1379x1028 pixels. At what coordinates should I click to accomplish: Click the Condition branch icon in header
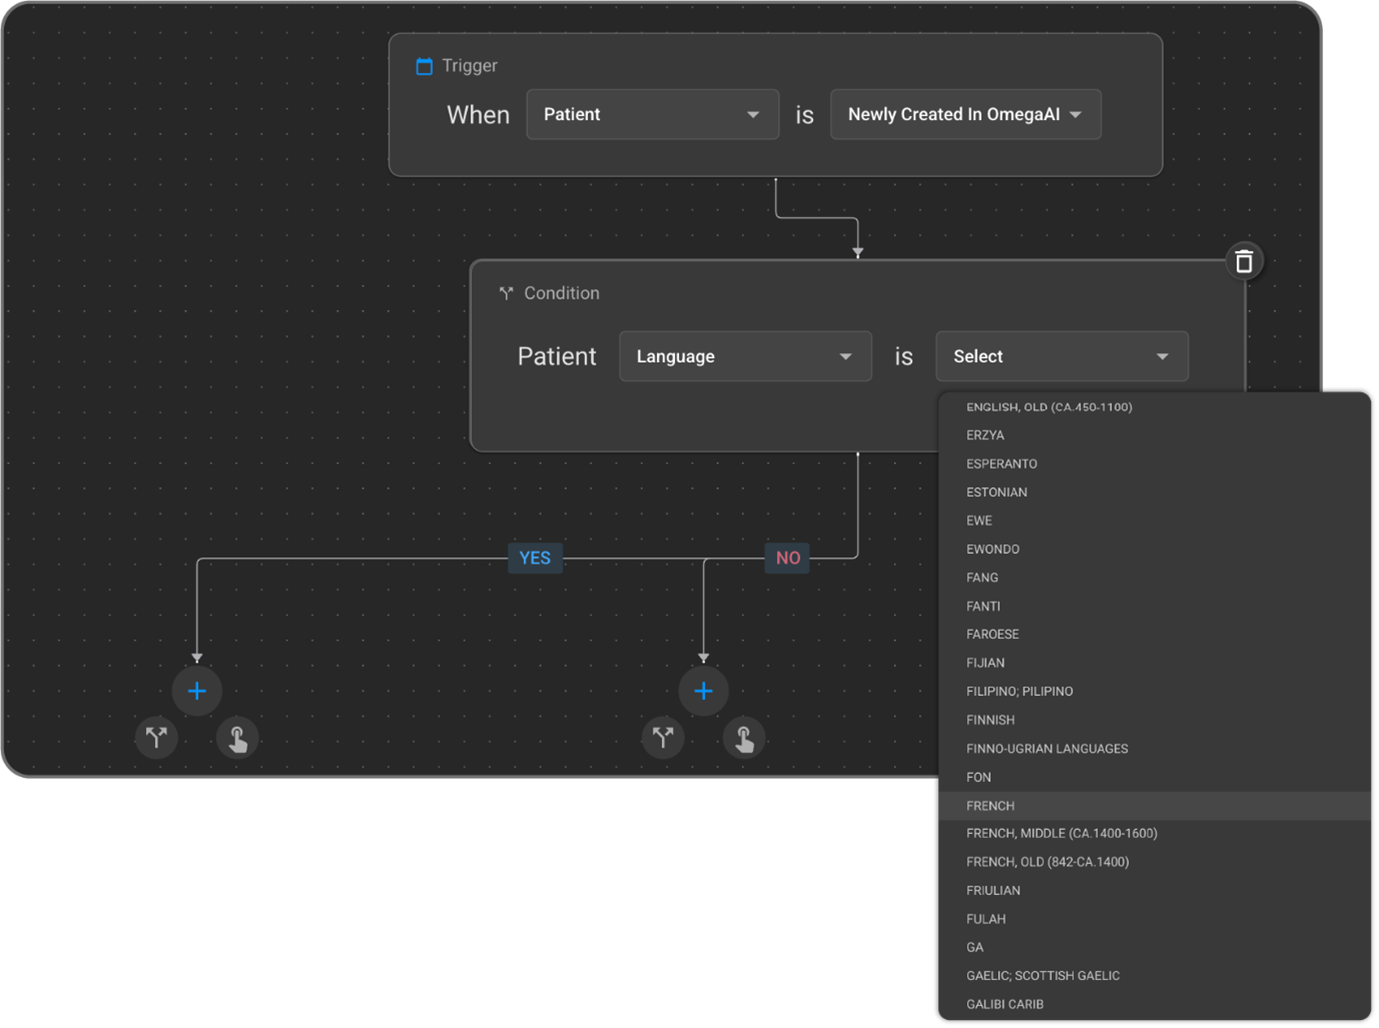point(506,293)
